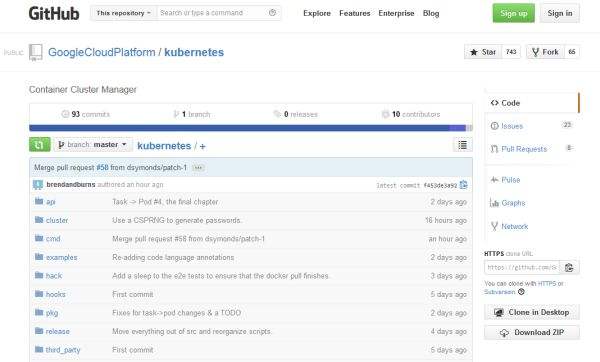The image size is (600, 362).
Task: View the 93 commits
Action: click(x=86, y=114)
